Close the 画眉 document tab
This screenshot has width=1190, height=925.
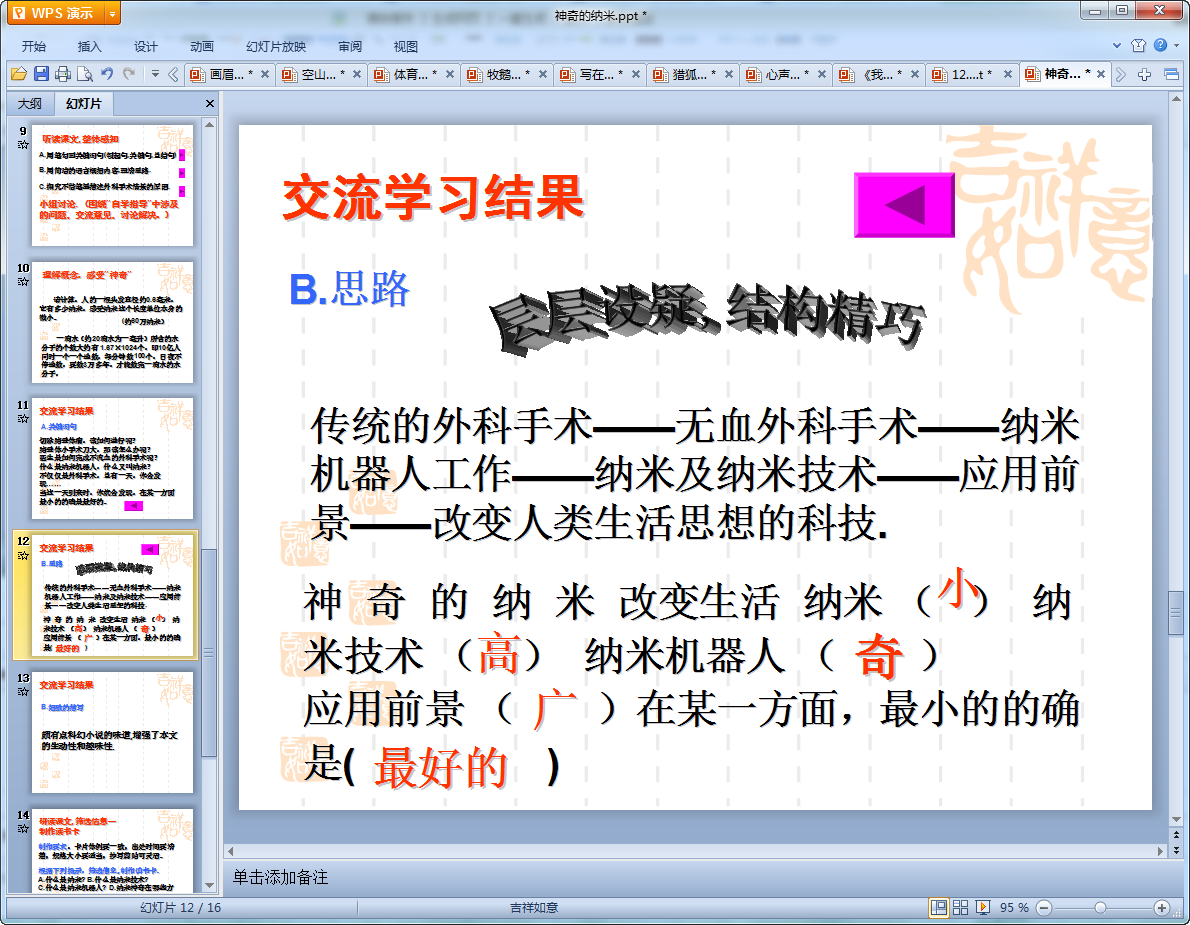pos(265,74)
